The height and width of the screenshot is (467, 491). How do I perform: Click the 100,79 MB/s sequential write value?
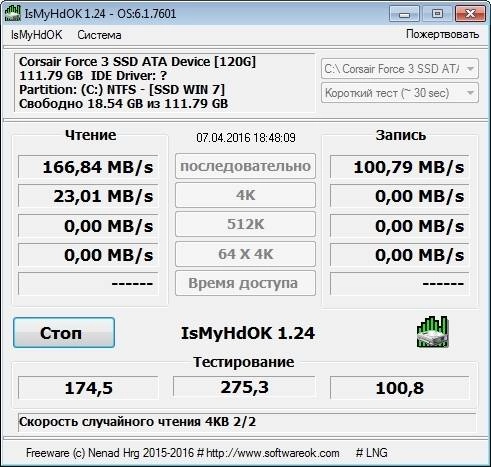coord(399,167)
